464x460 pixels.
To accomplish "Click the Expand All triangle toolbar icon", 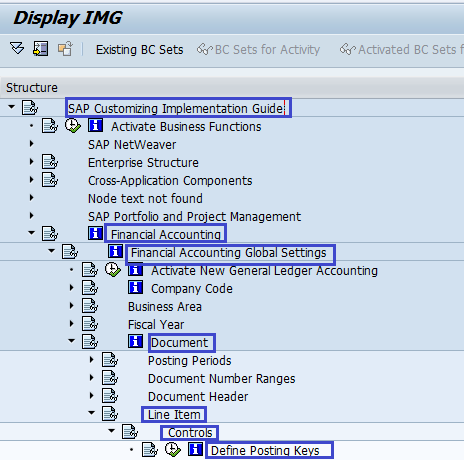I will pos(17,48).
